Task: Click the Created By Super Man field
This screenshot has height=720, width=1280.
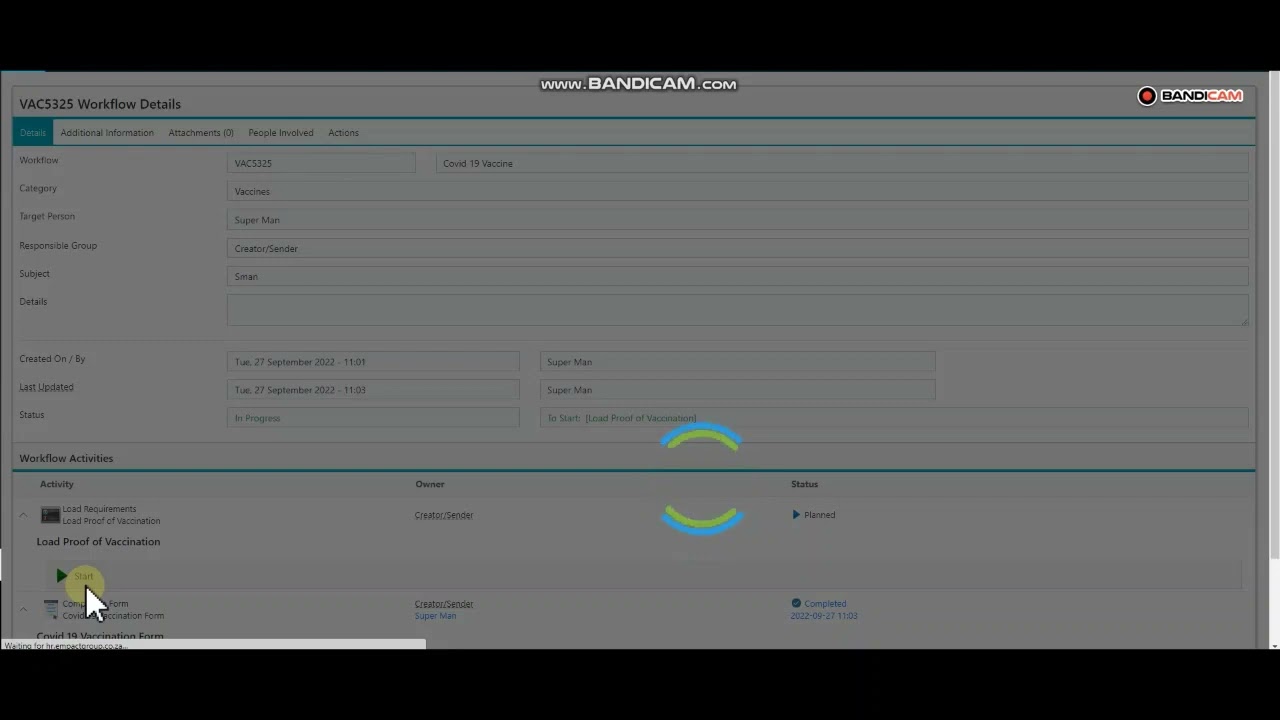Action: pos(738,362)
